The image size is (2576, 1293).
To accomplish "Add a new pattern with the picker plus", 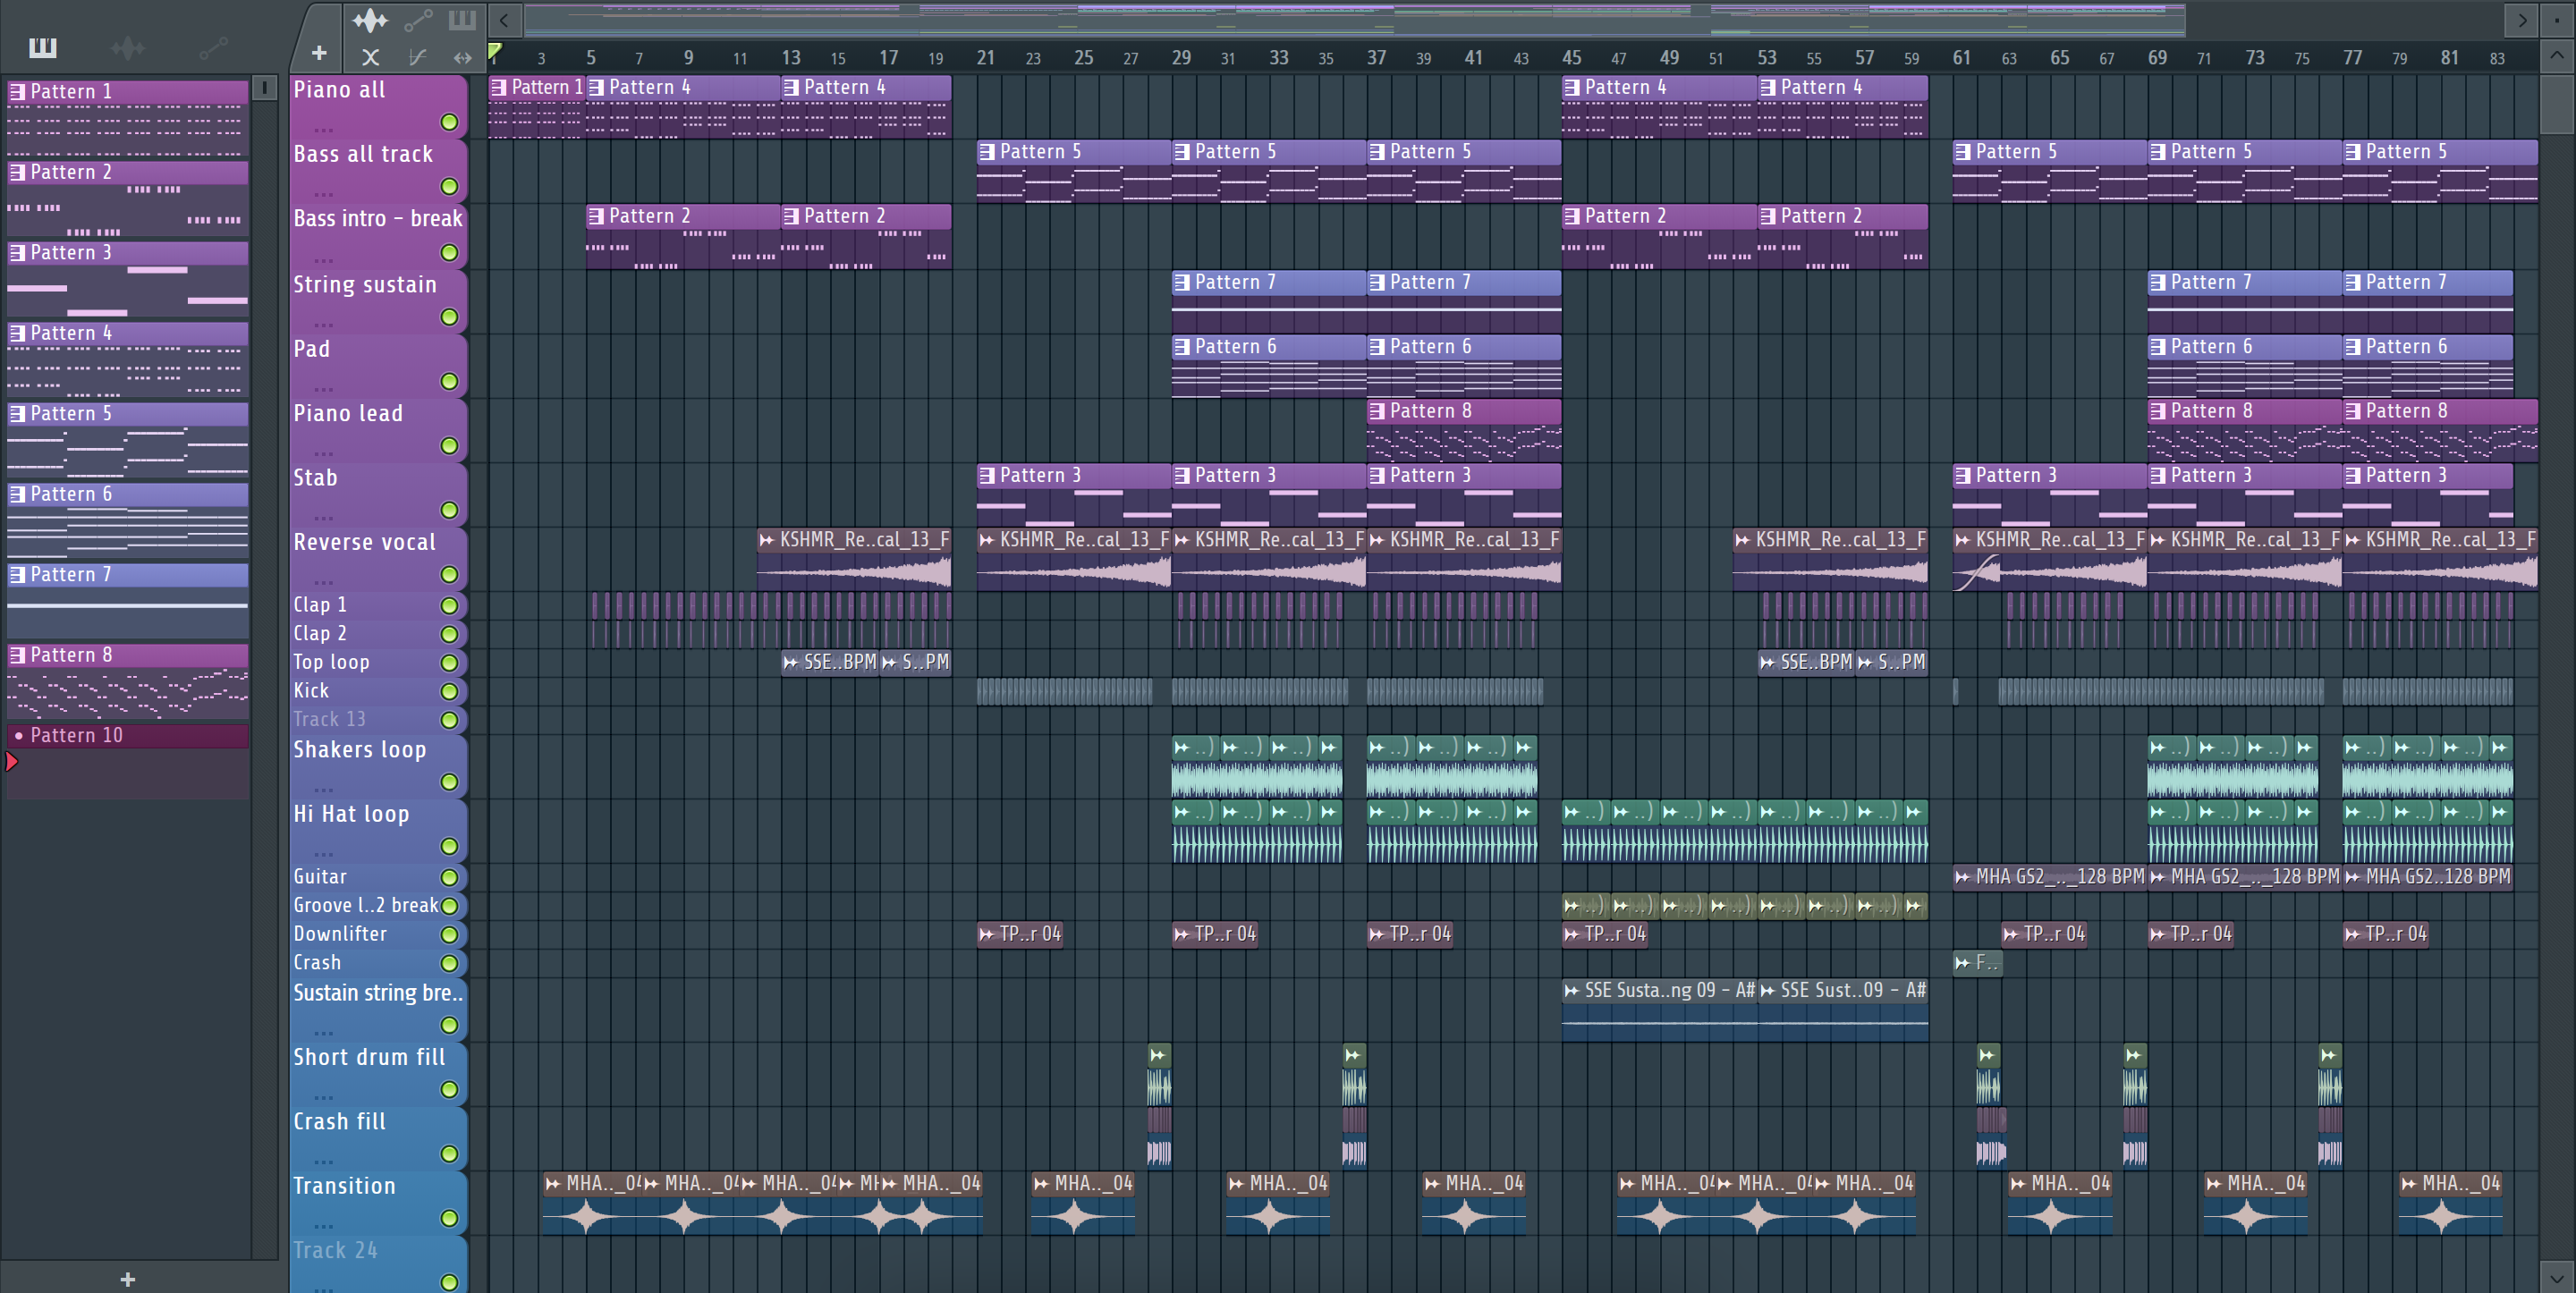I will [127, 1279].
